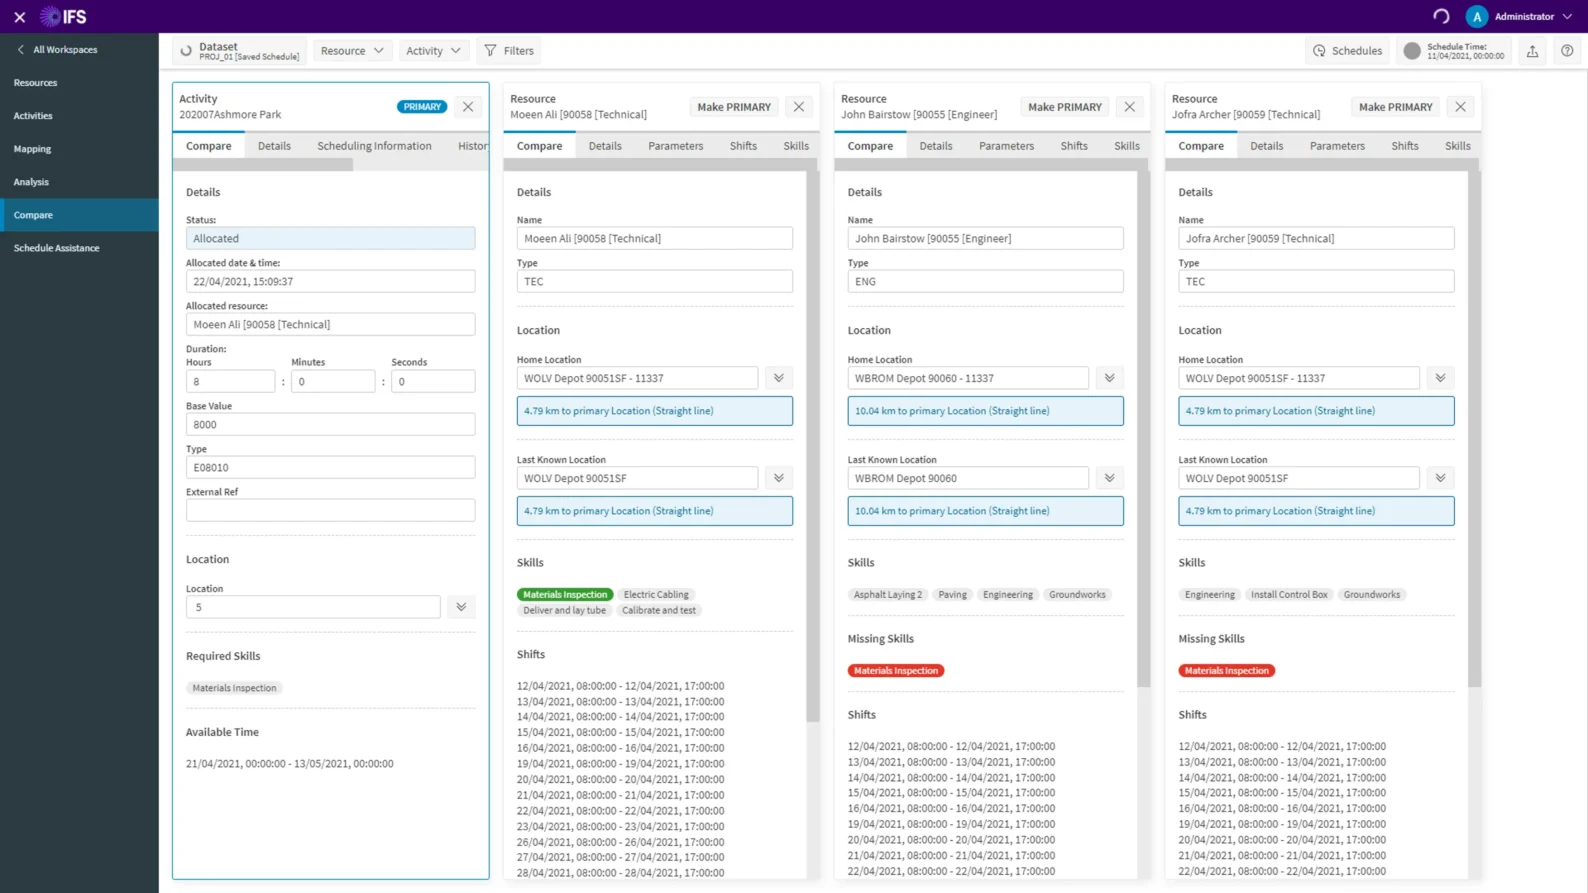This screenshot has width=1588, height=893.
Task: Click the Schedules clock button
Action: (x=1347, y=51)
